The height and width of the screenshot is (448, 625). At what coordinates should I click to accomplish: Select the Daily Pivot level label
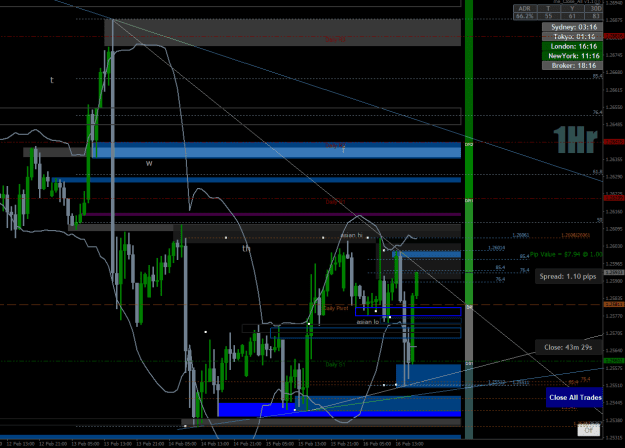(336, 308)
